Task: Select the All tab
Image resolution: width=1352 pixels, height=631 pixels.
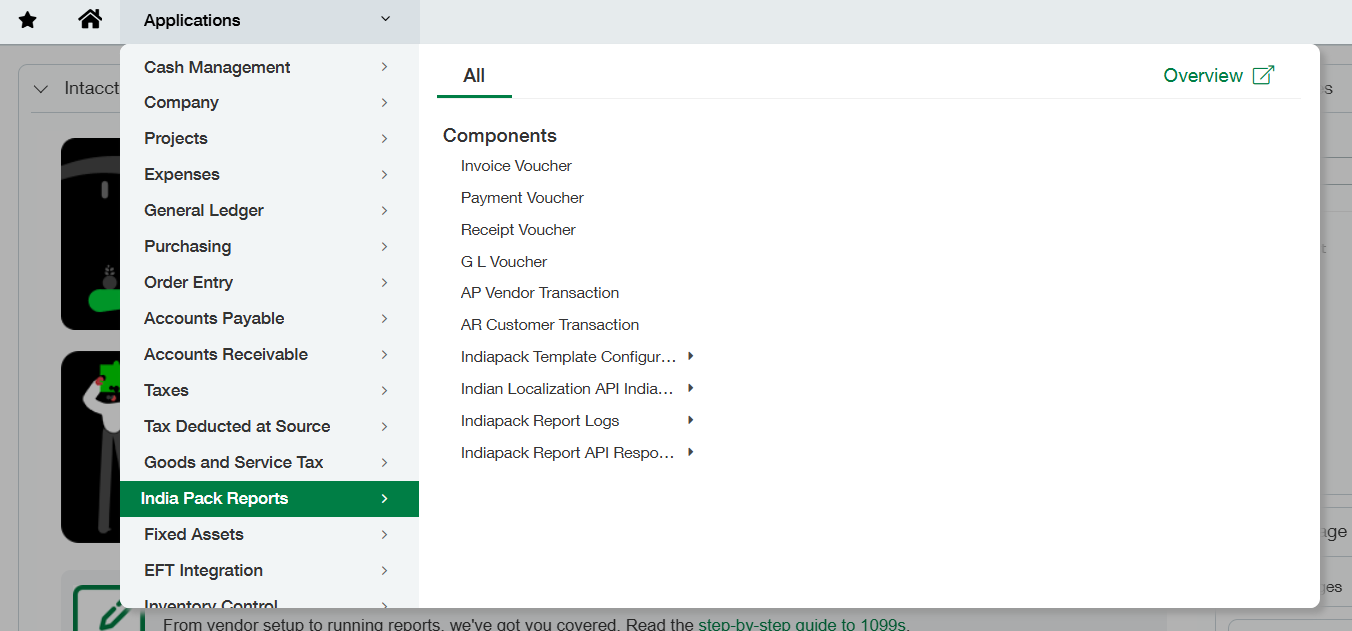Action: click(474, 76)
